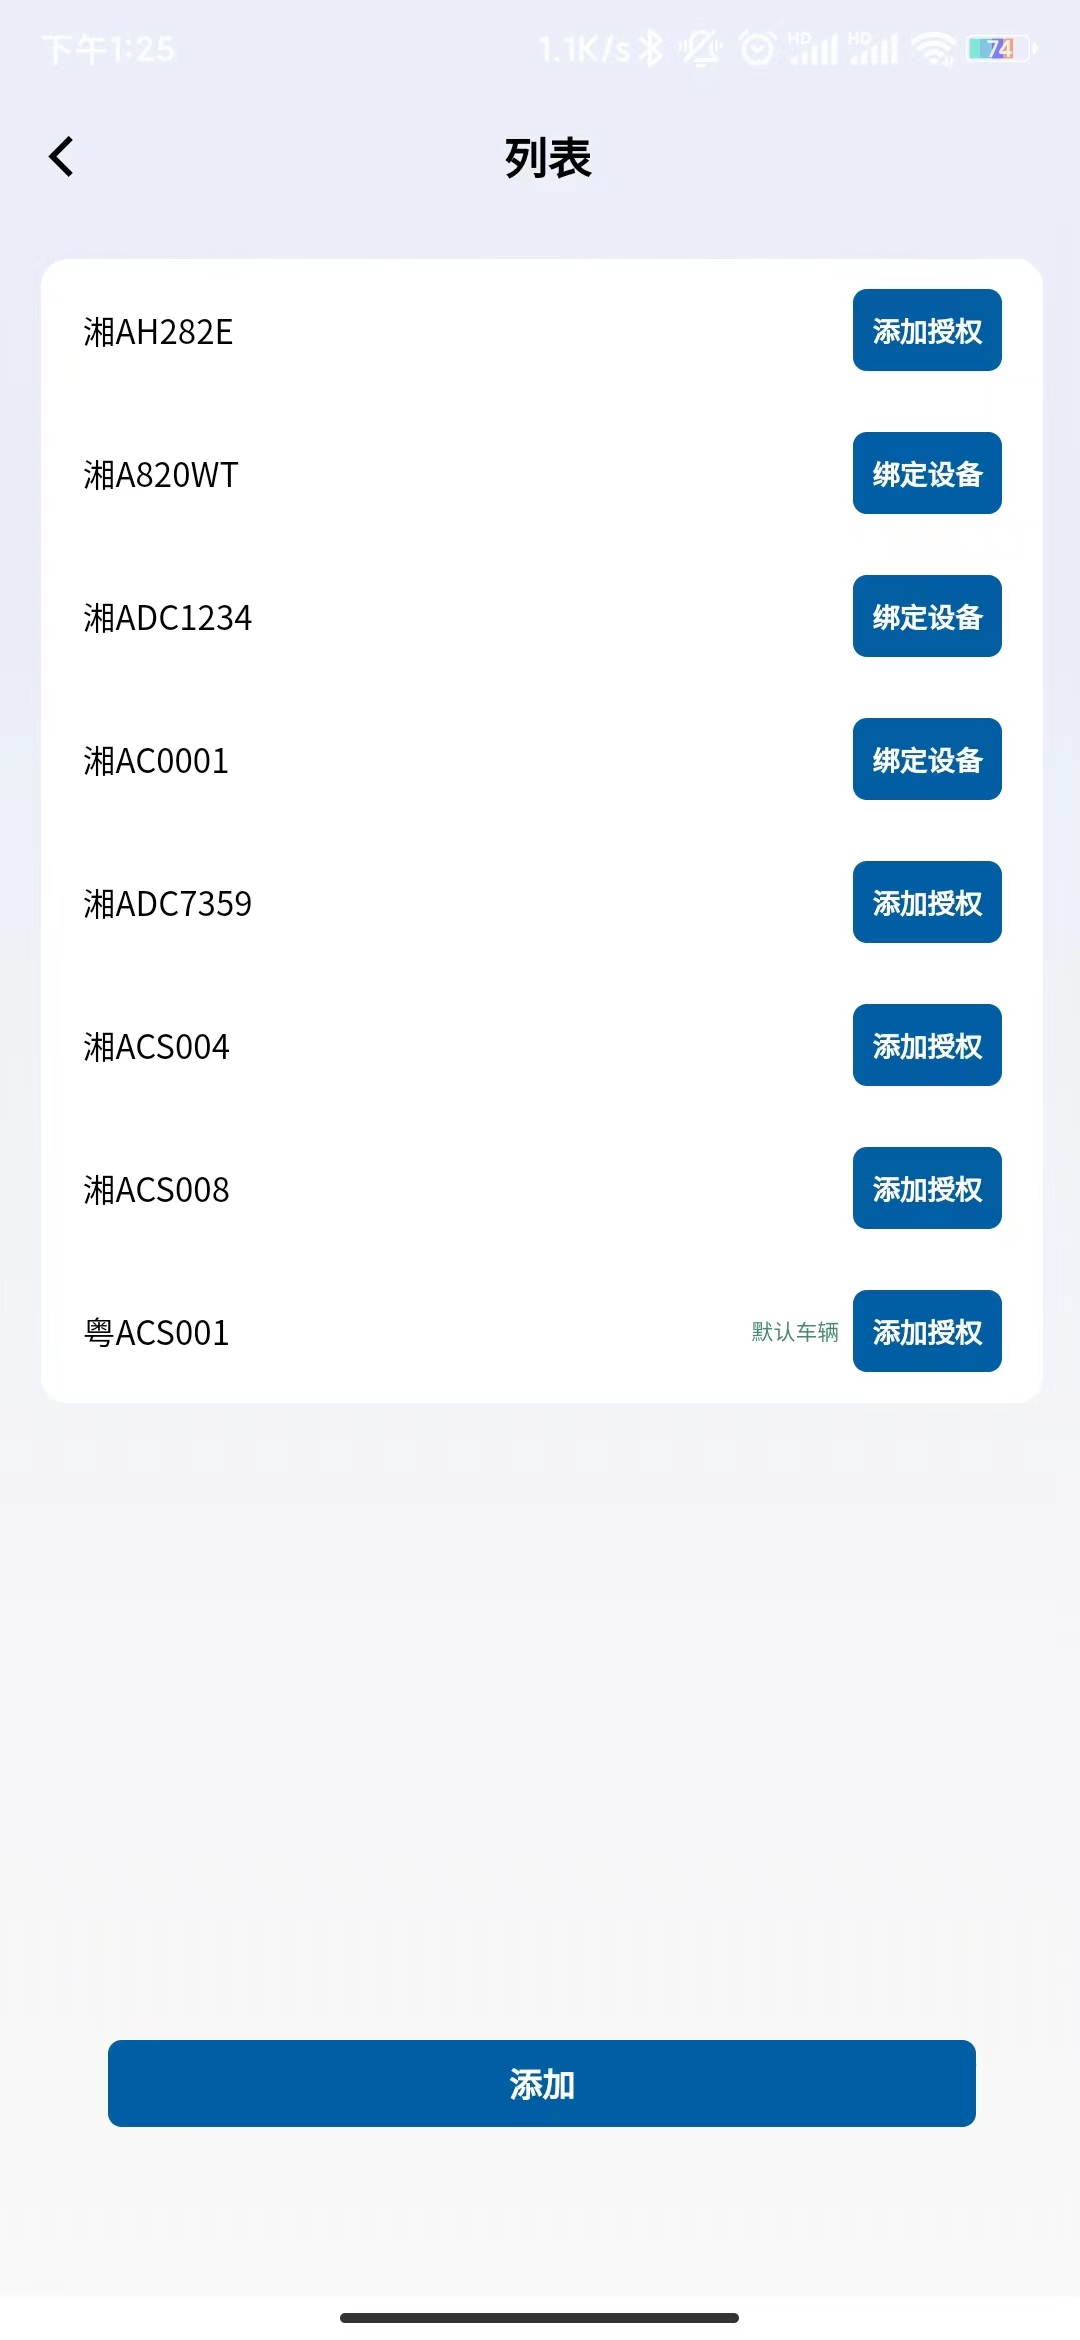Screen dimensions: 1080x2340
Task: Tap the battery indicator icon
Action: click(1002, 48)
